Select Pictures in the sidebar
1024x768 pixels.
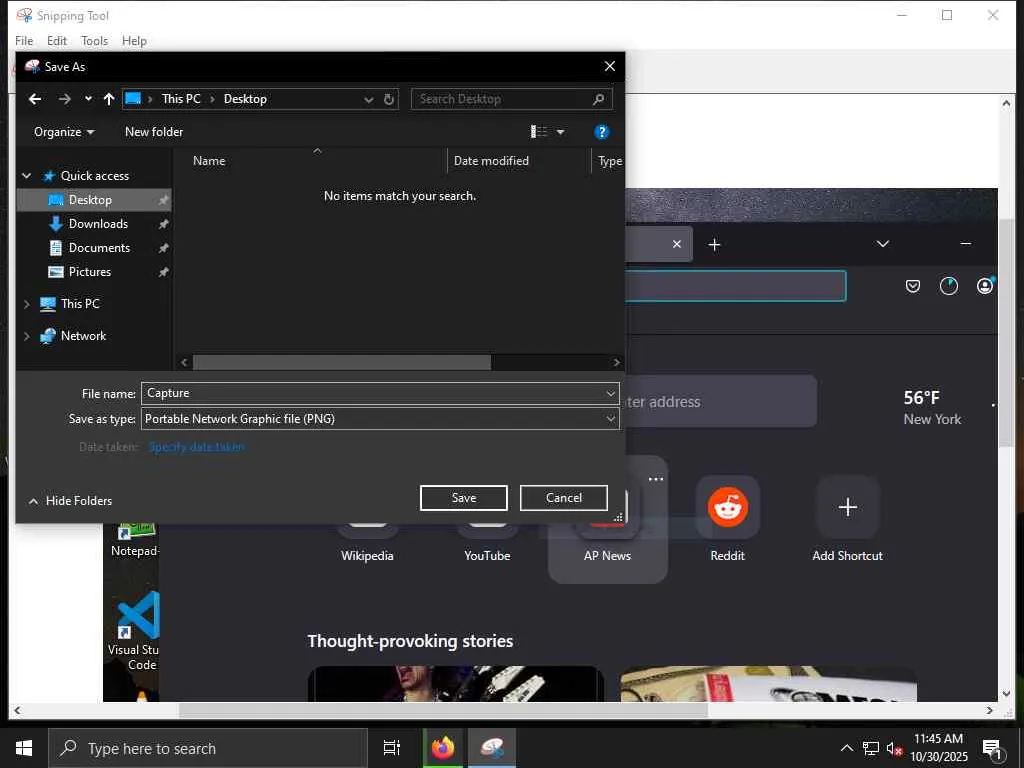click(x=89, y=272)
